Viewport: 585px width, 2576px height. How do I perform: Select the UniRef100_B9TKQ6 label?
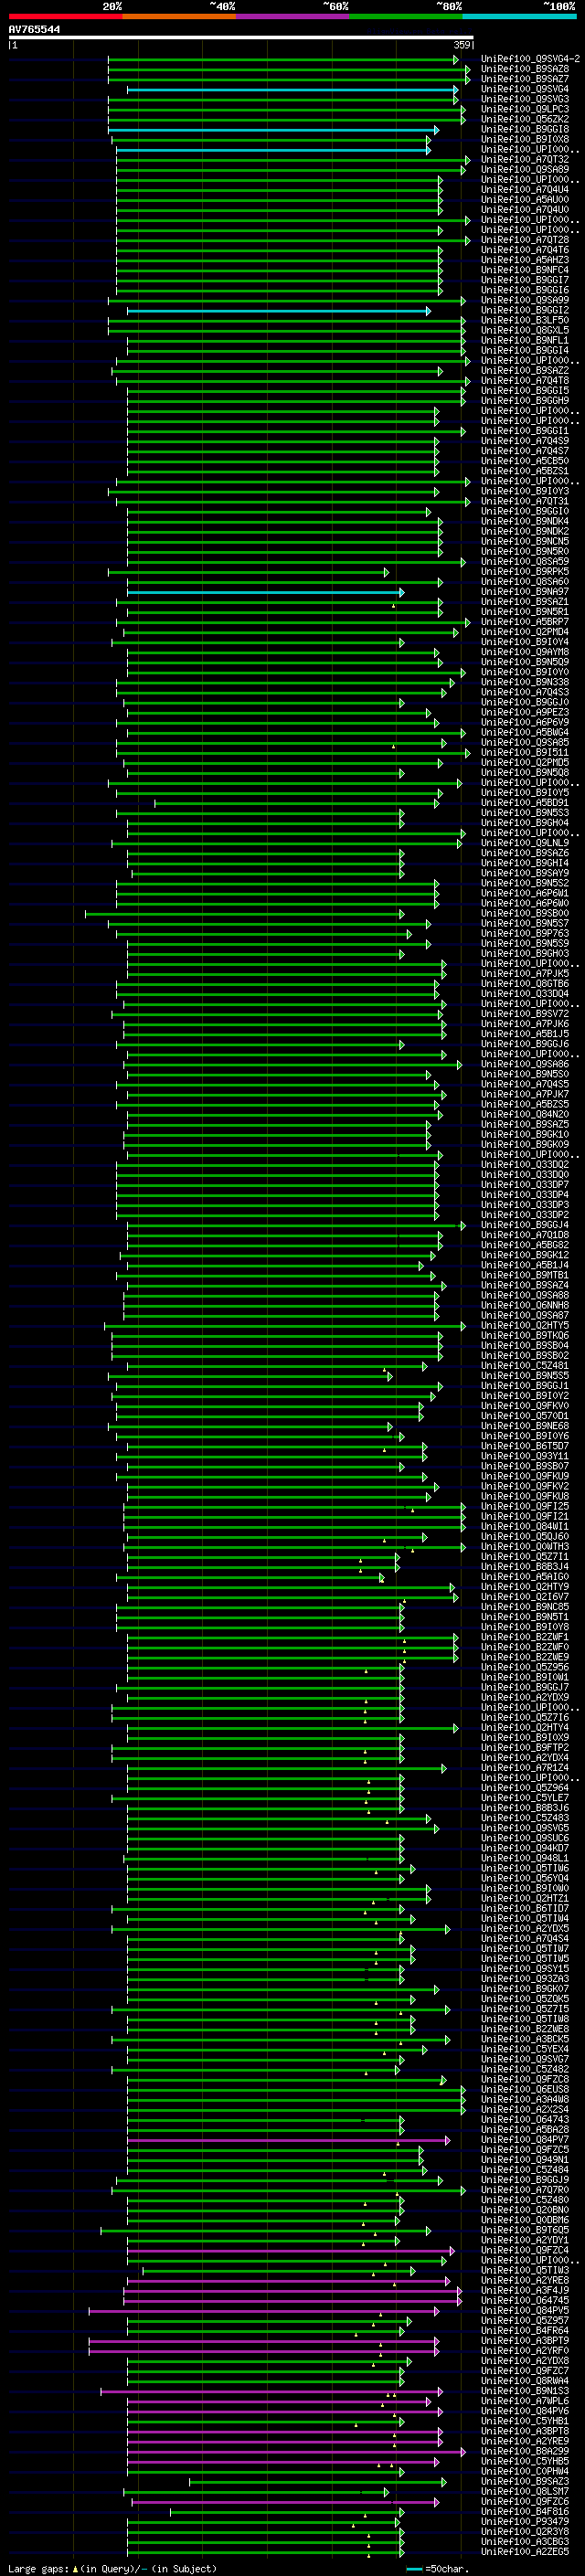(525, 1336)
